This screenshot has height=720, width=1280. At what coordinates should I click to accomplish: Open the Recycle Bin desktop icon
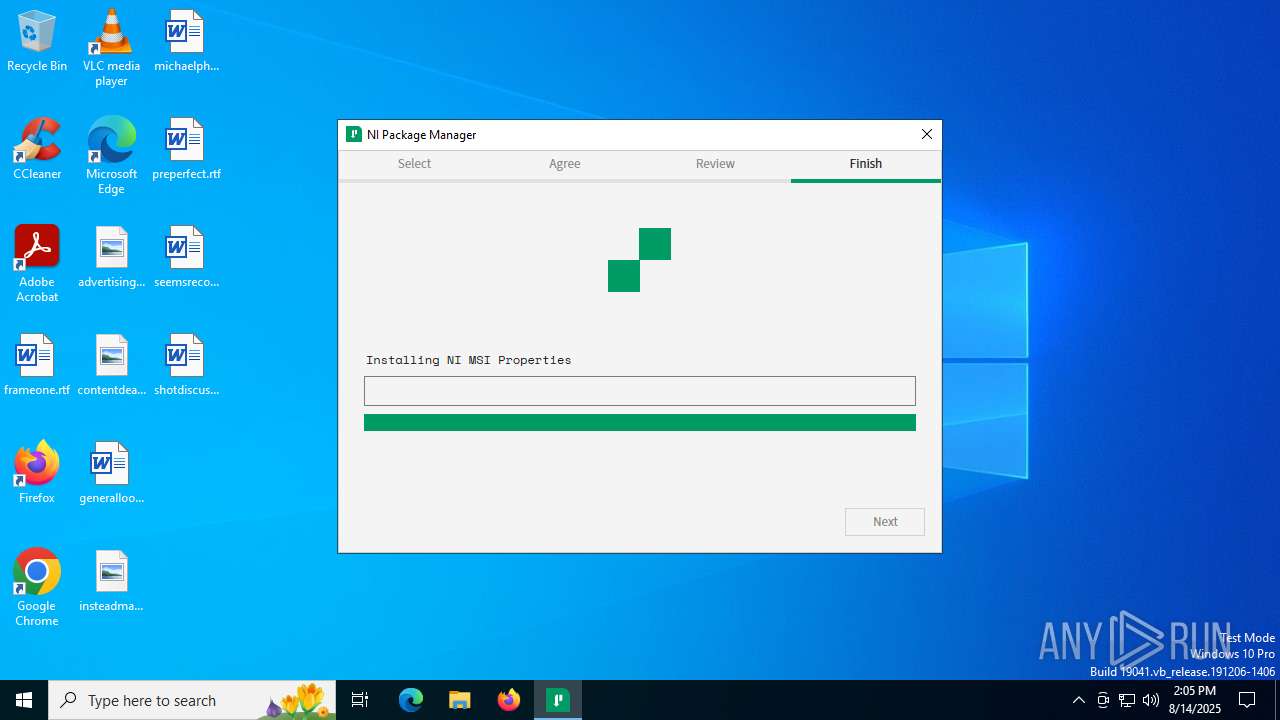click(x=37, y=41)
